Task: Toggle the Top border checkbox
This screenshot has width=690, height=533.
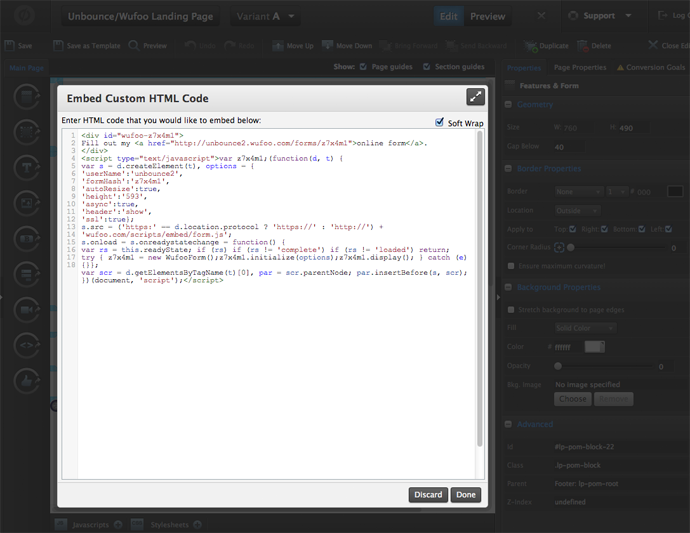Action: tap(573, 229)
